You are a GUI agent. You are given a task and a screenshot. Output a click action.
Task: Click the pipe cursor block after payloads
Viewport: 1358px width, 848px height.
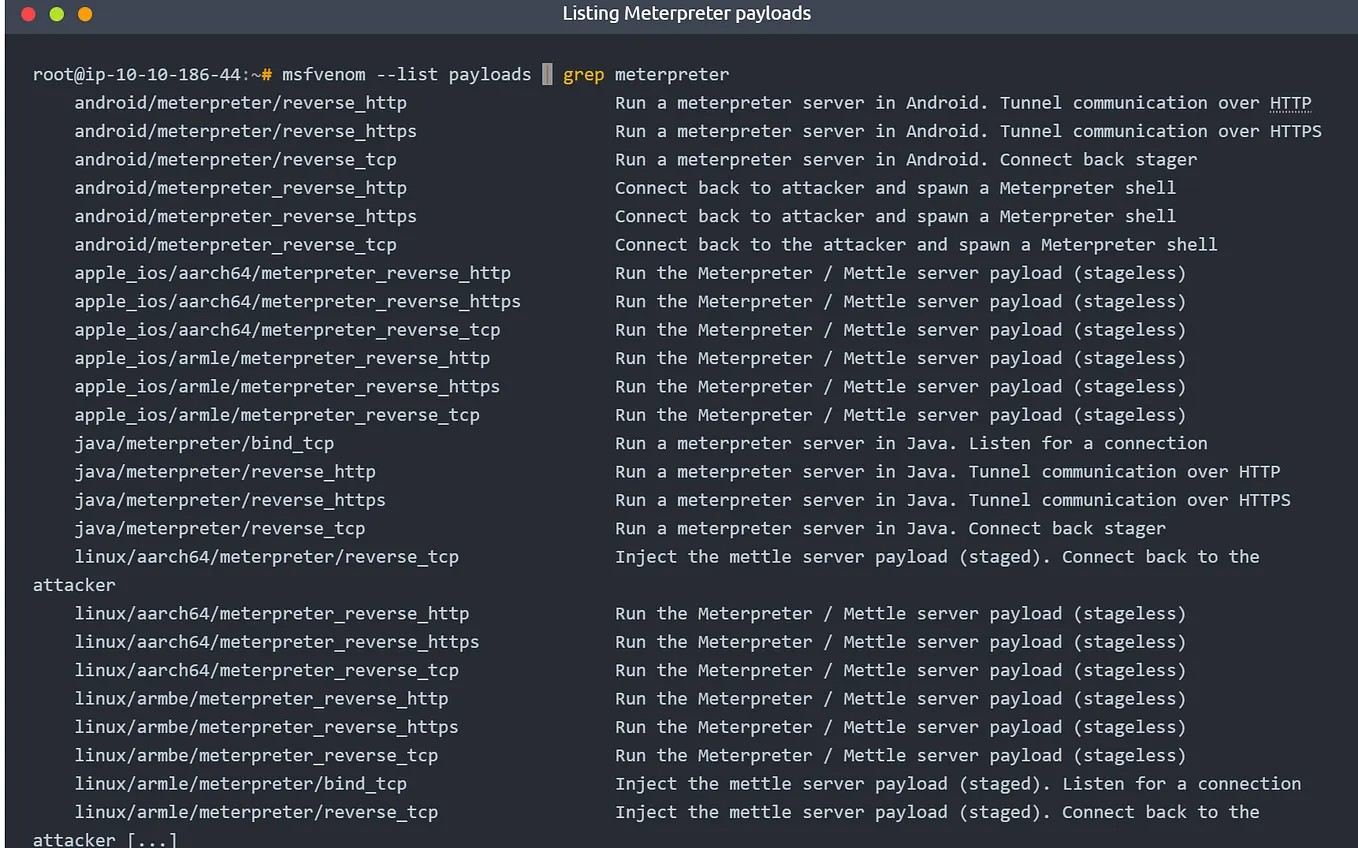pos(545,74)
